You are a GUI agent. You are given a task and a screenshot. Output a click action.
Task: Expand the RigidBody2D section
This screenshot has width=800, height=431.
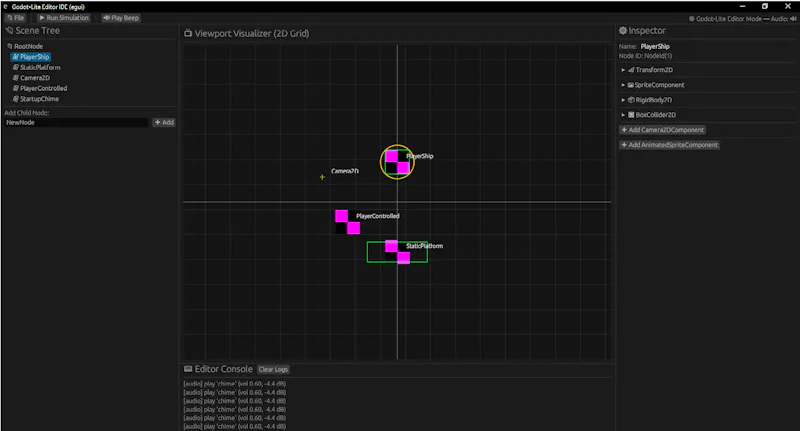623,100
